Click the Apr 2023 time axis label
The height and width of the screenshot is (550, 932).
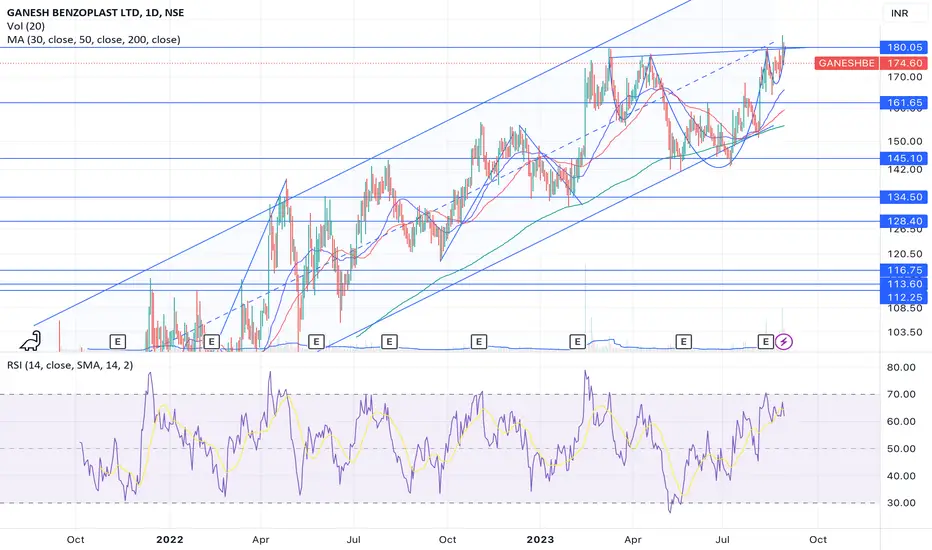[x=633, y=540]
